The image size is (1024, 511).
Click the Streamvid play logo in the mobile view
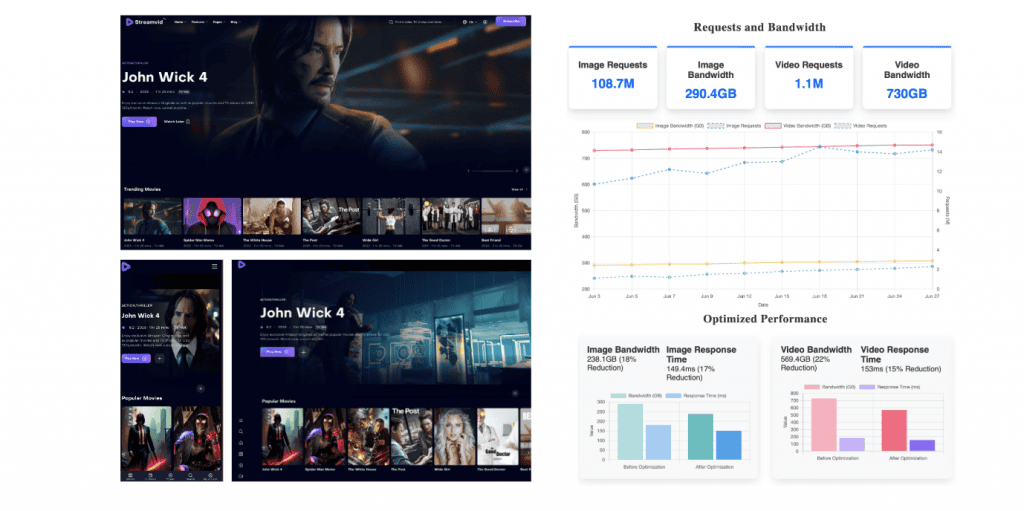tap(126, 267)
